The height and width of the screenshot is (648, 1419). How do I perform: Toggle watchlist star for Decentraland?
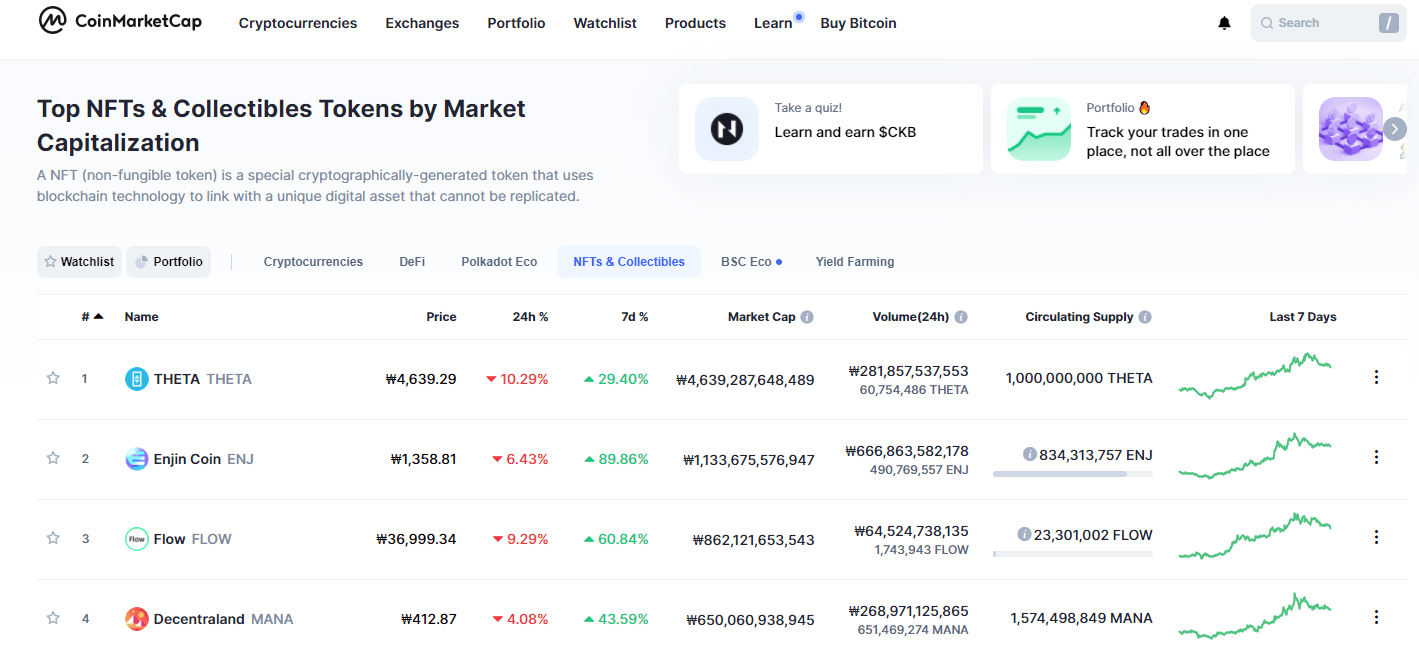point(53,618)
